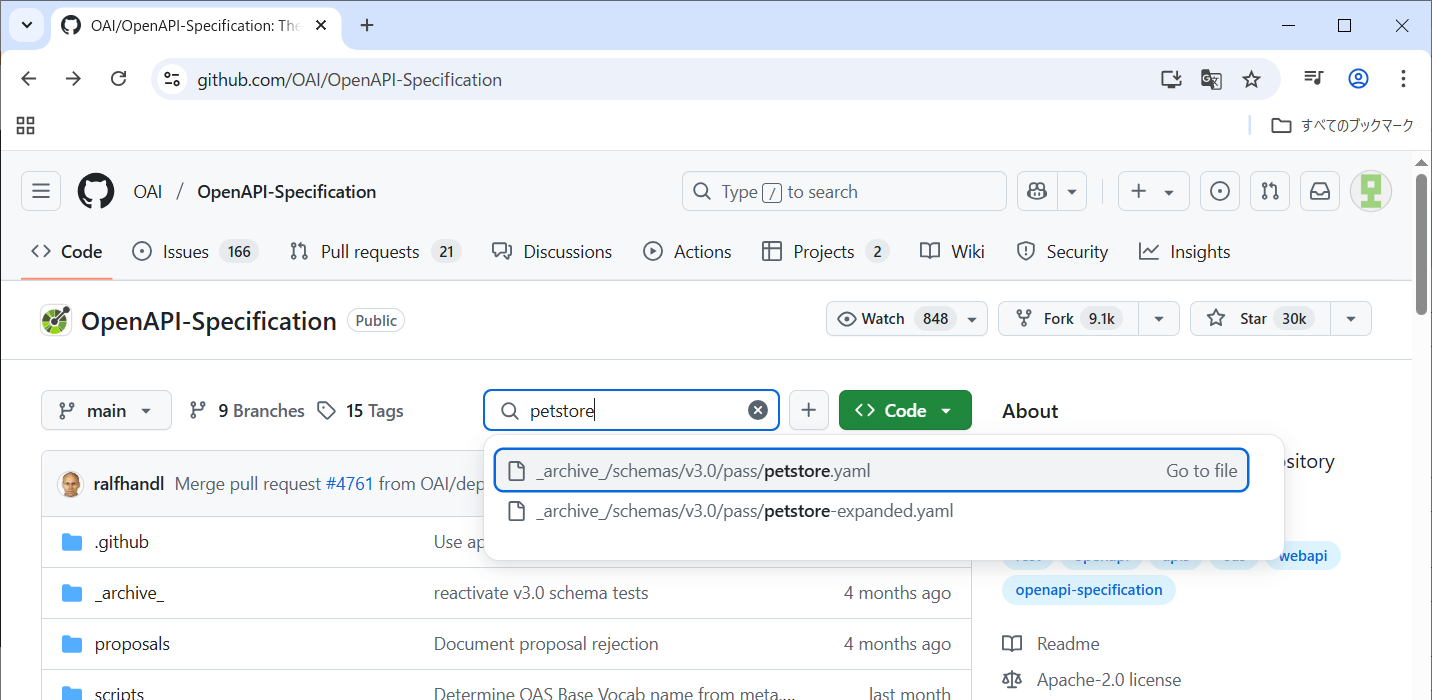The width and height of the screenshot is (1432, 700).
Task: Bookmark this page with star icon
Action: pyautogui.click(x=1251, y=79)
